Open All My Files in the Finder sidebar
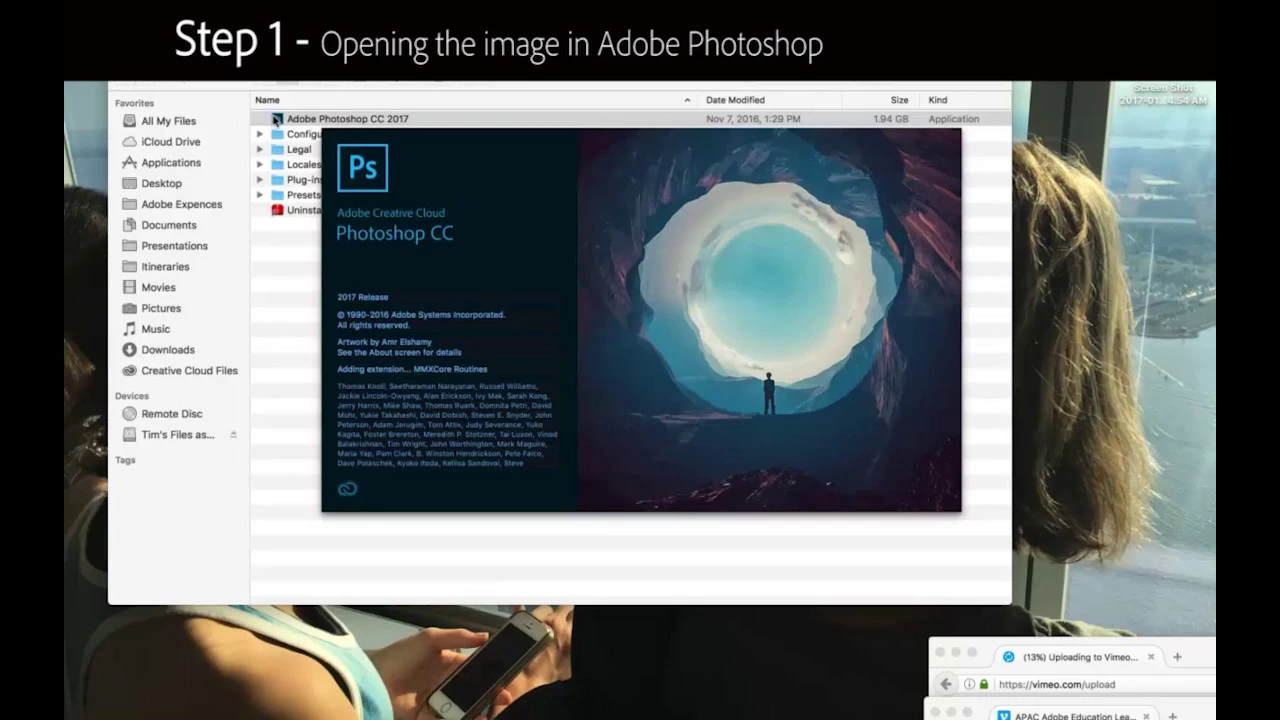 click(168, 121)
